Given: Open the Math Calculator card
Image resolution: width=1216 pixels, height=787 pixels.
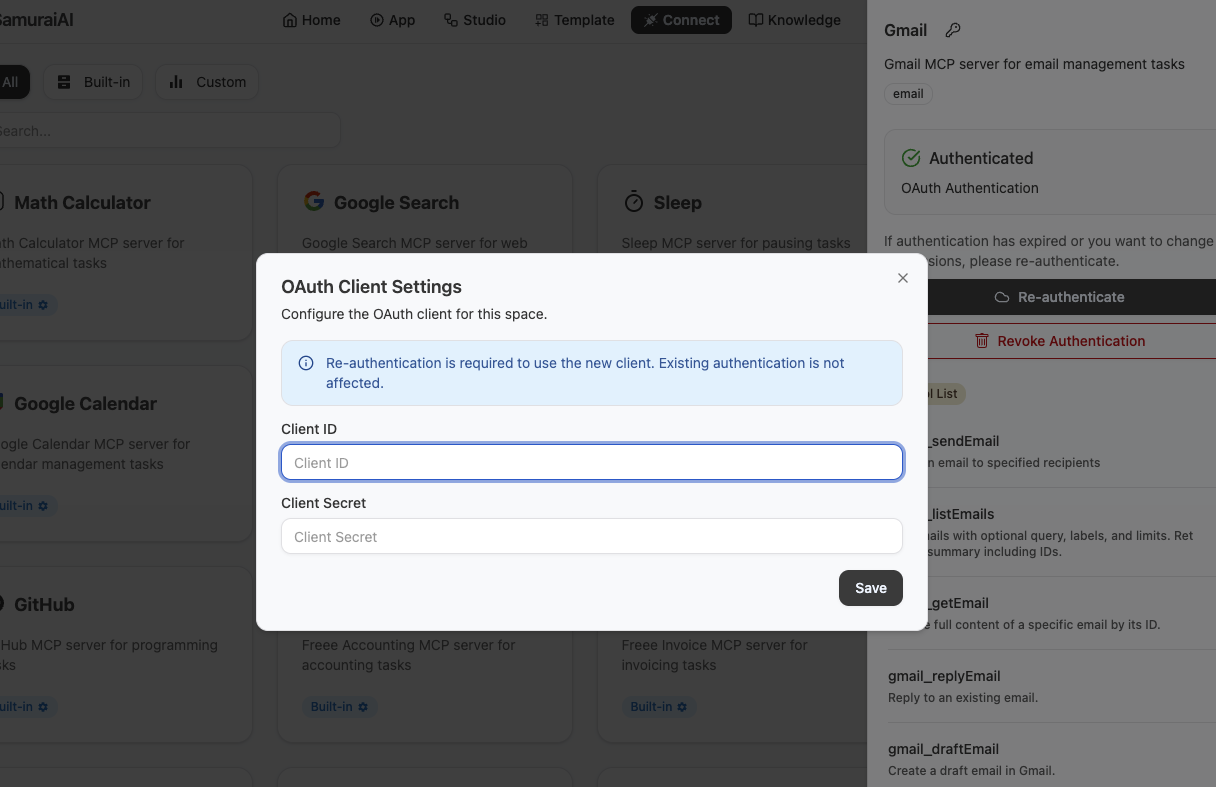Looking at the screenshot, I should 125,252.
